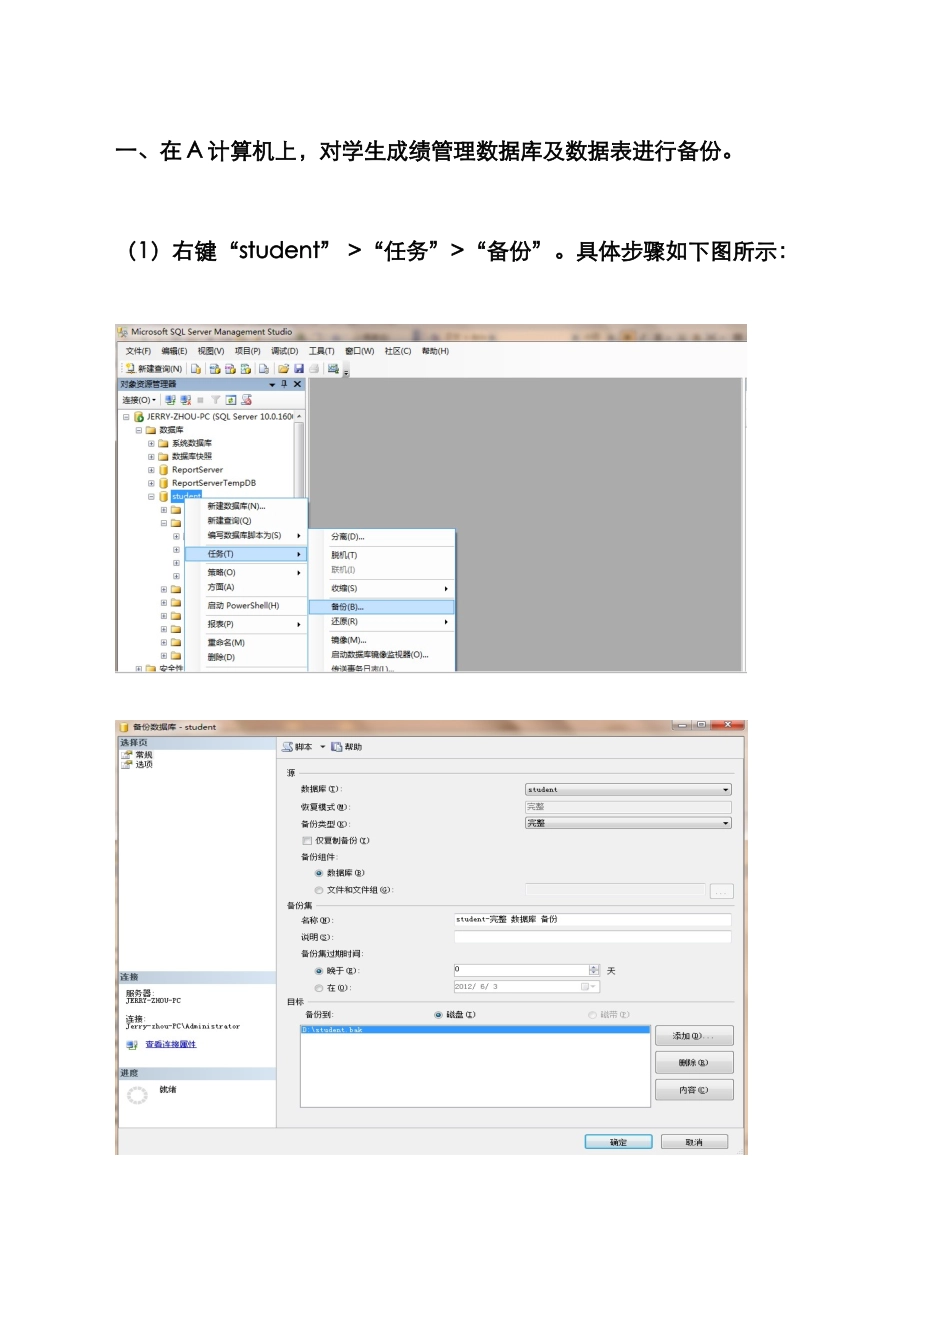Image resolution: width=950 pixels, height=1344 pixels.
Task: Click the open file folder toolbar icon
Action: (284, 369)
